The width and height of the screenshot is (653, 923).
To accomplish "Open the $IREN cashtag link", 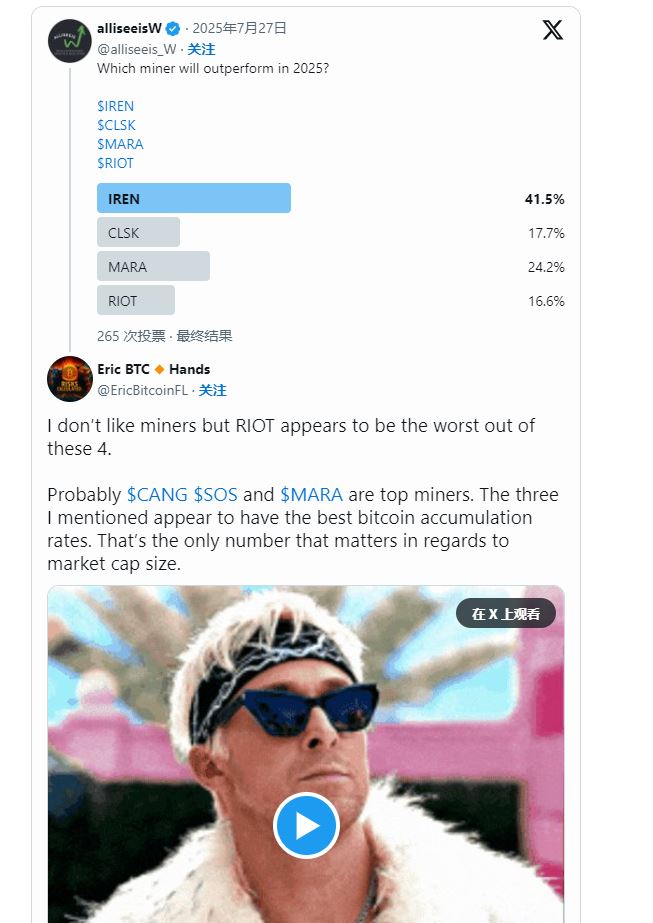I will tap(115, 106).
